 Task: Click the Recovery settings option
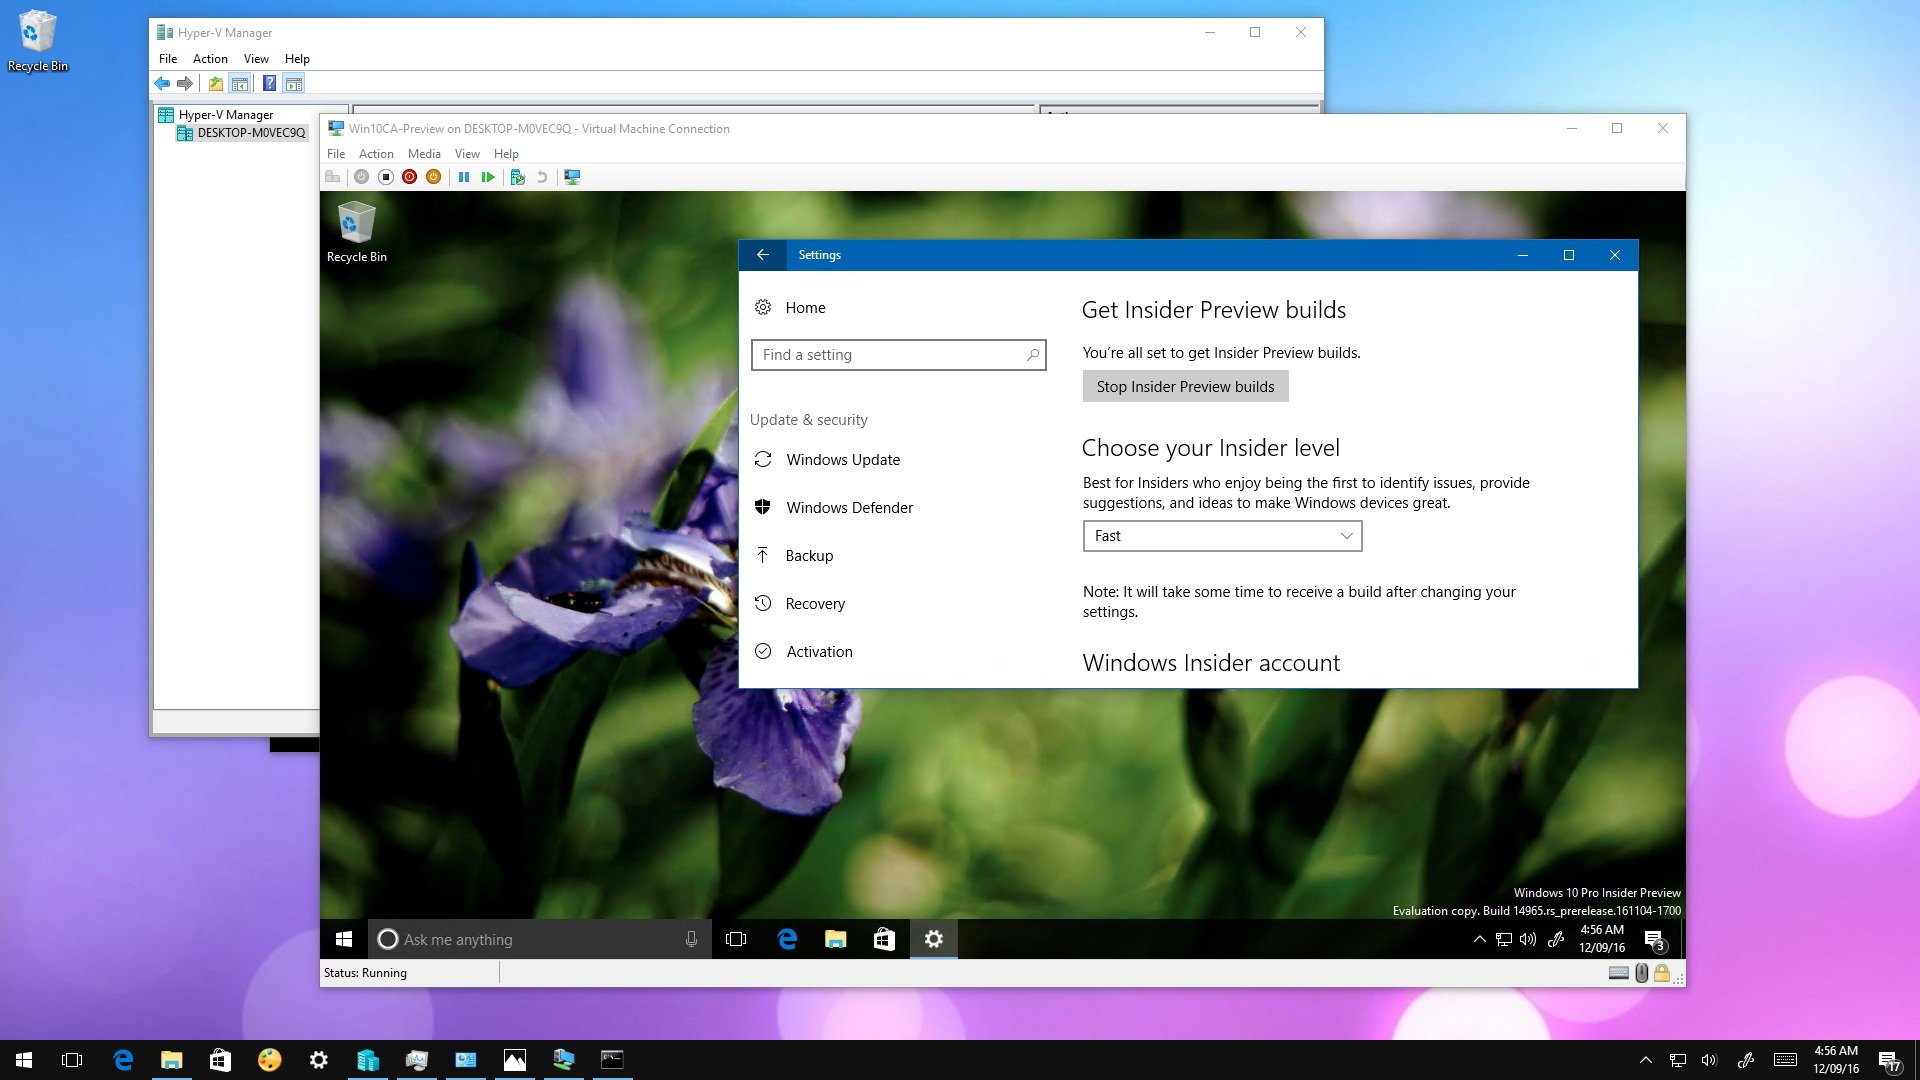[815, 603]
